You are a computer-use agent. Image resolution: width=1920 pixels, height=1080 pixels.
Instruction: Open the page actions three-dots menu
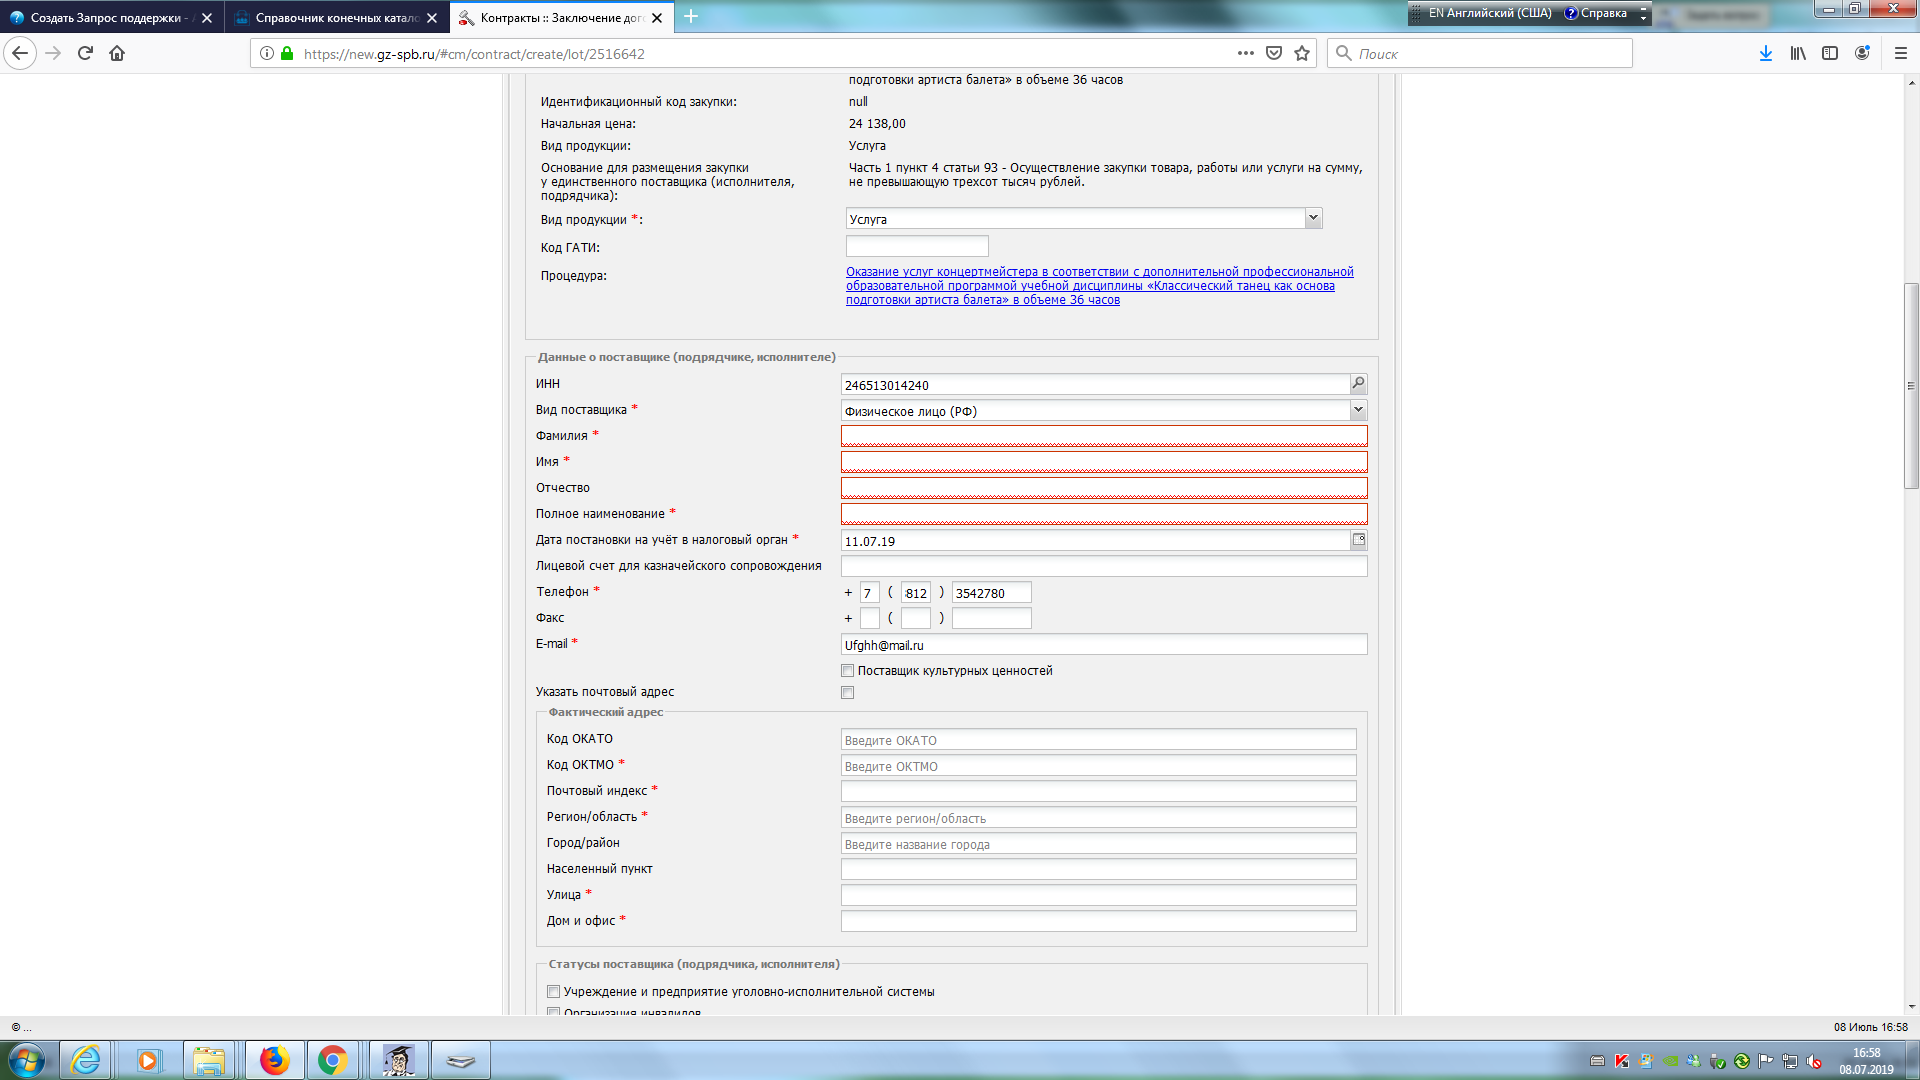point(1245,54)
